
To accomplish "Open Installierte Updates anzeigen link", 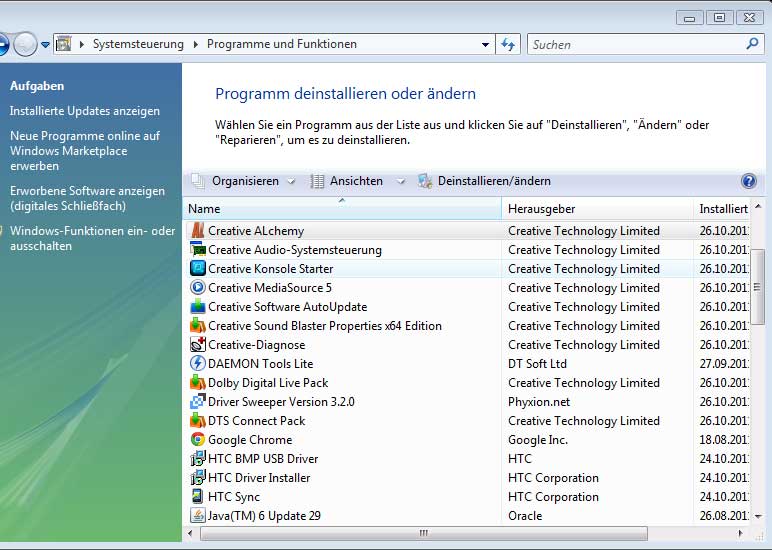I will coord(85,111).
